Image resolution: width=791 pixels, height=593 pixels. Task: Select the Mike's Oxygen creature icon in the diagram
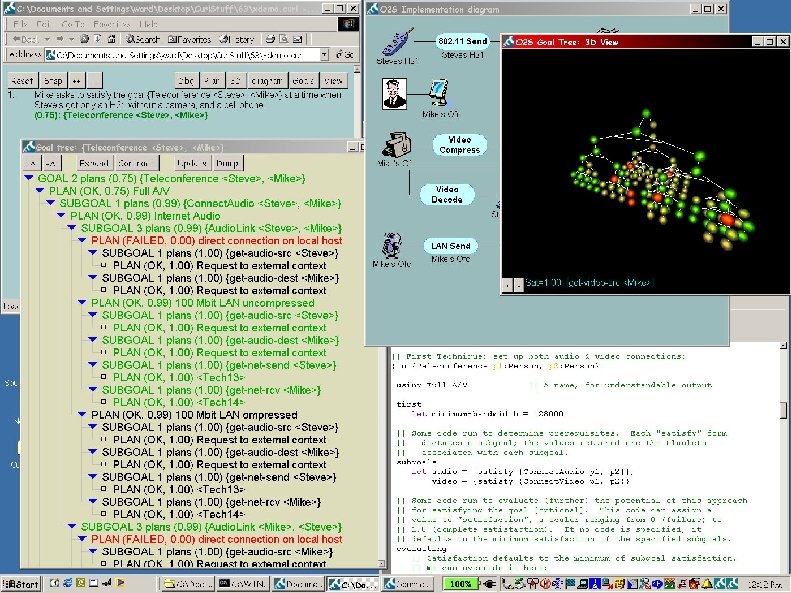[x=391, y=246]
